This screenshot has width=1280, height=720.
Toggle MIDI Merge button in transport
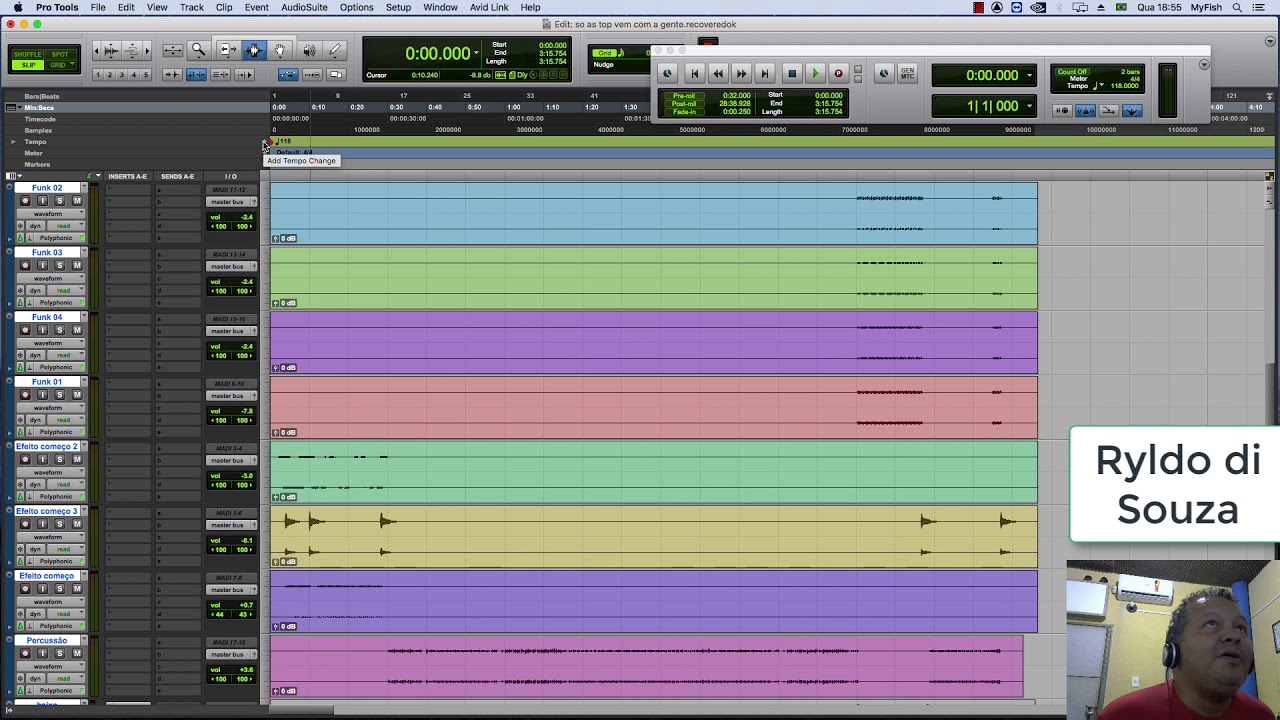pos(1108,110)
